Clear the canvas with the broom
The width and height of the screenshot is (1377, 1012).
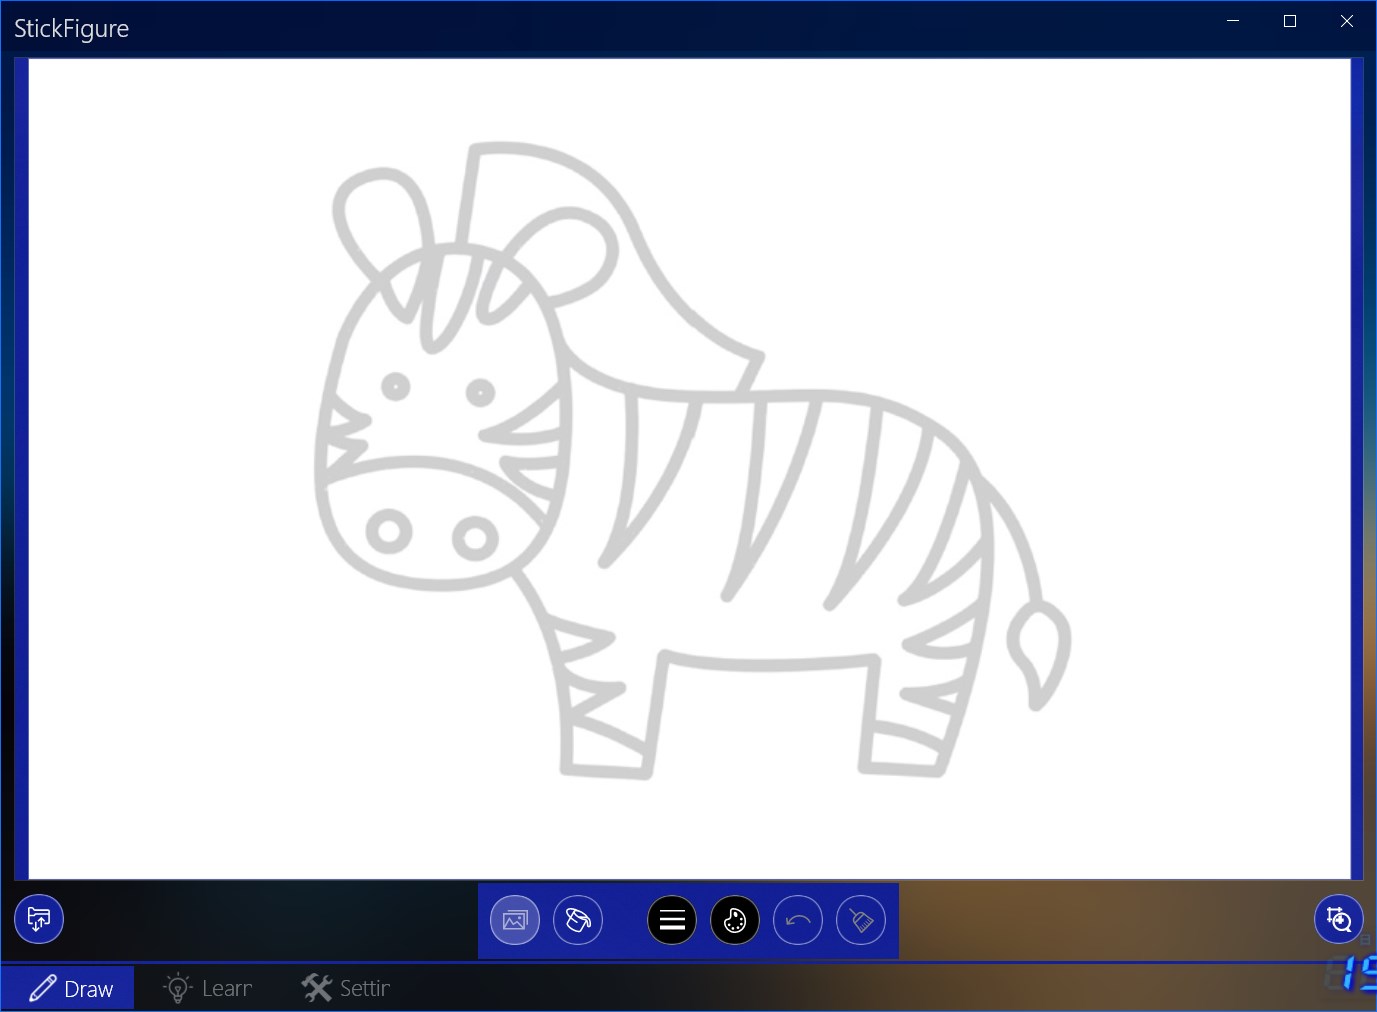coord(861,920)
